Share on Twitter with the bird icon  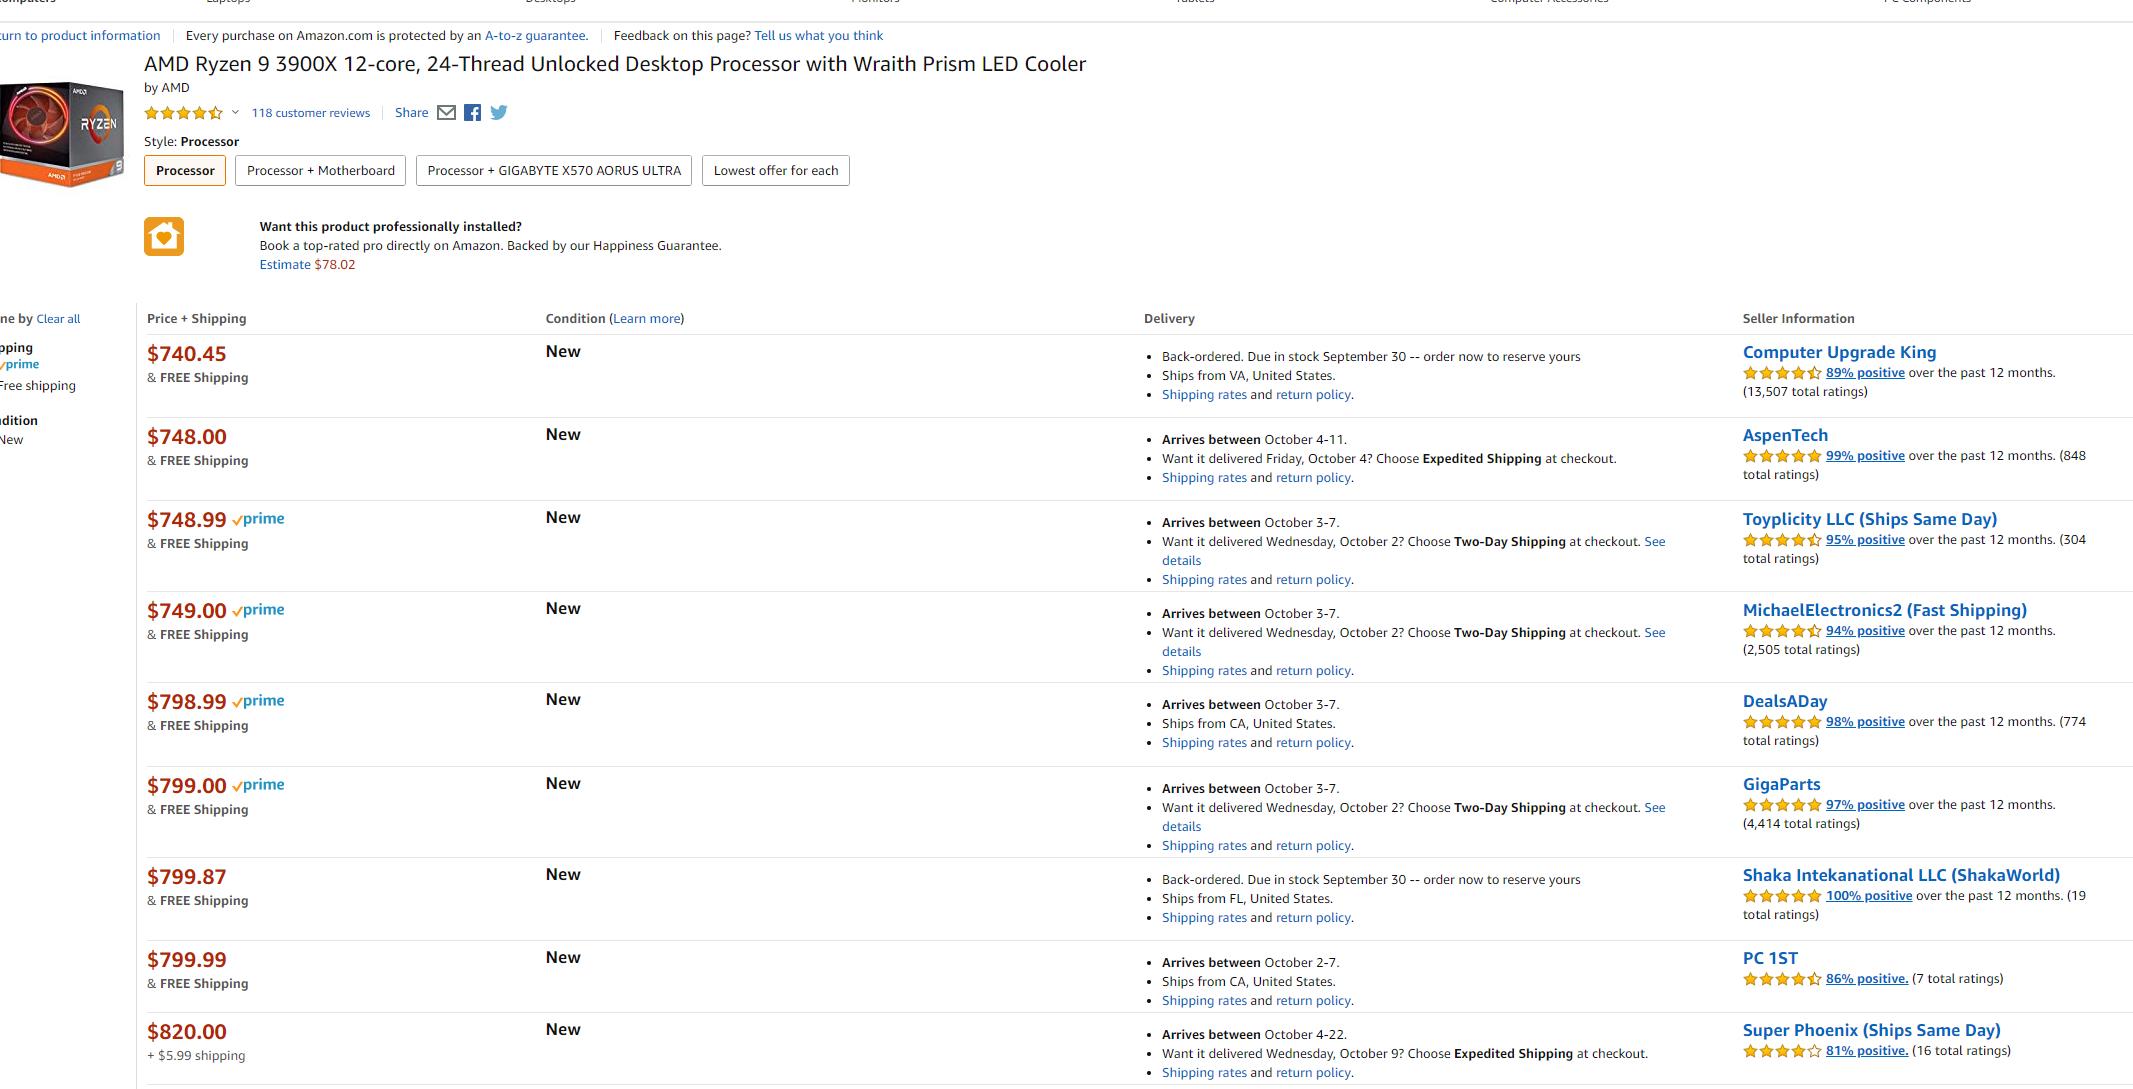(x=499, y=113)
